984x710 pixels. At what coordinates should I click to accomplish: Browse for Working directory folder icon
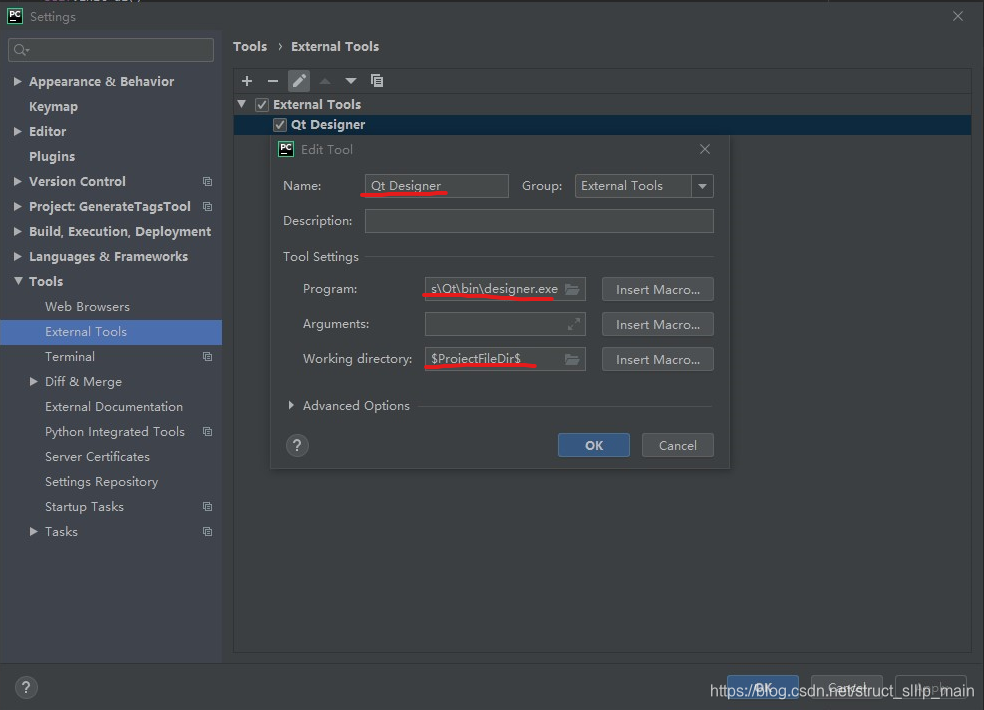[572, 359]
